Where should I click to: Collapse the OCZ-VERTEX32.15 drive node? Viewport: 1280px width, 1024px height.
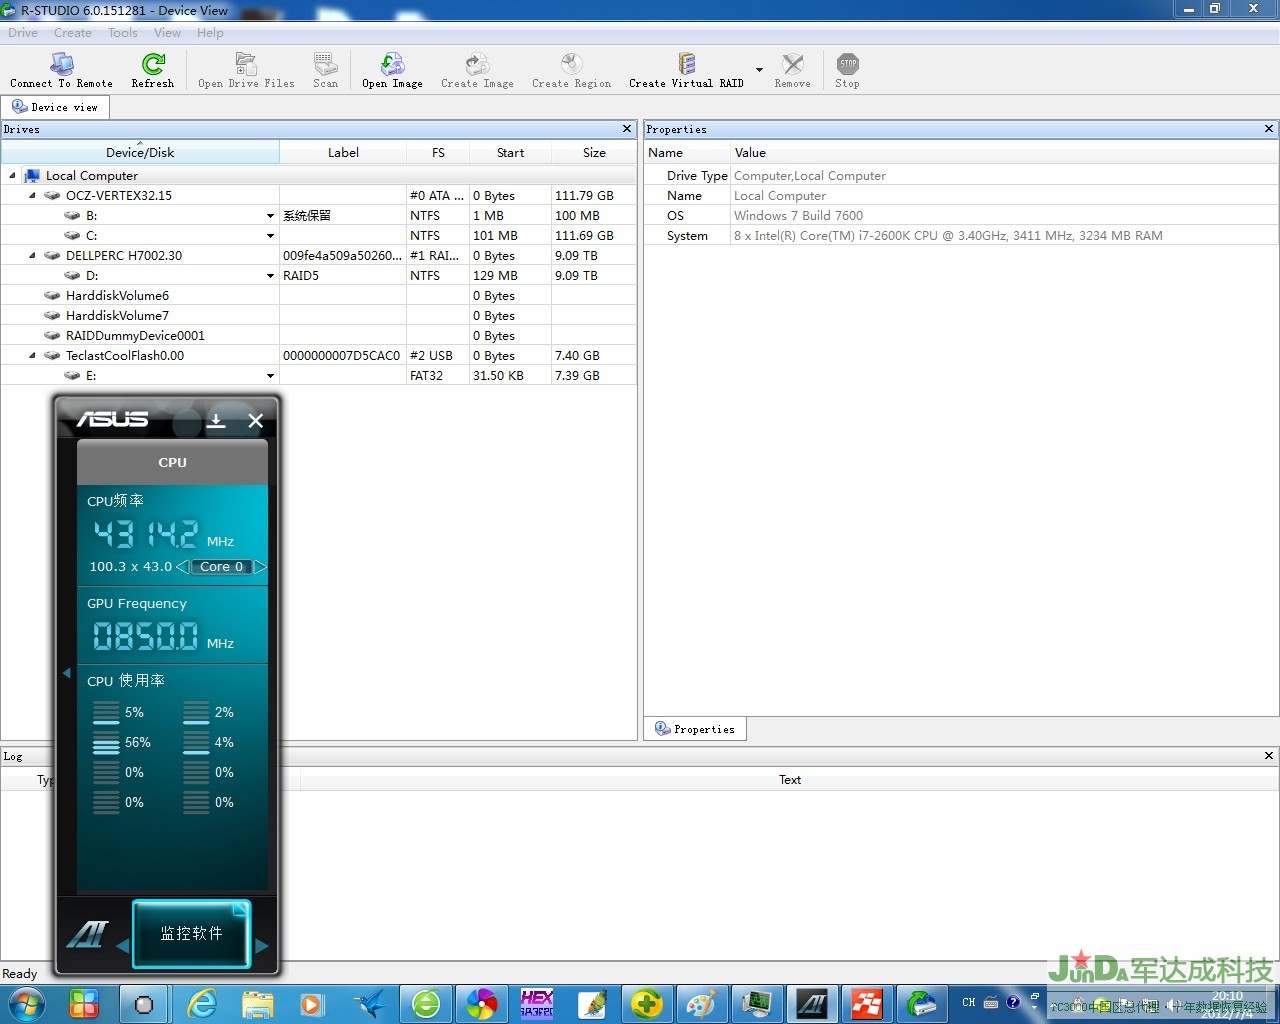pos(32,195)
